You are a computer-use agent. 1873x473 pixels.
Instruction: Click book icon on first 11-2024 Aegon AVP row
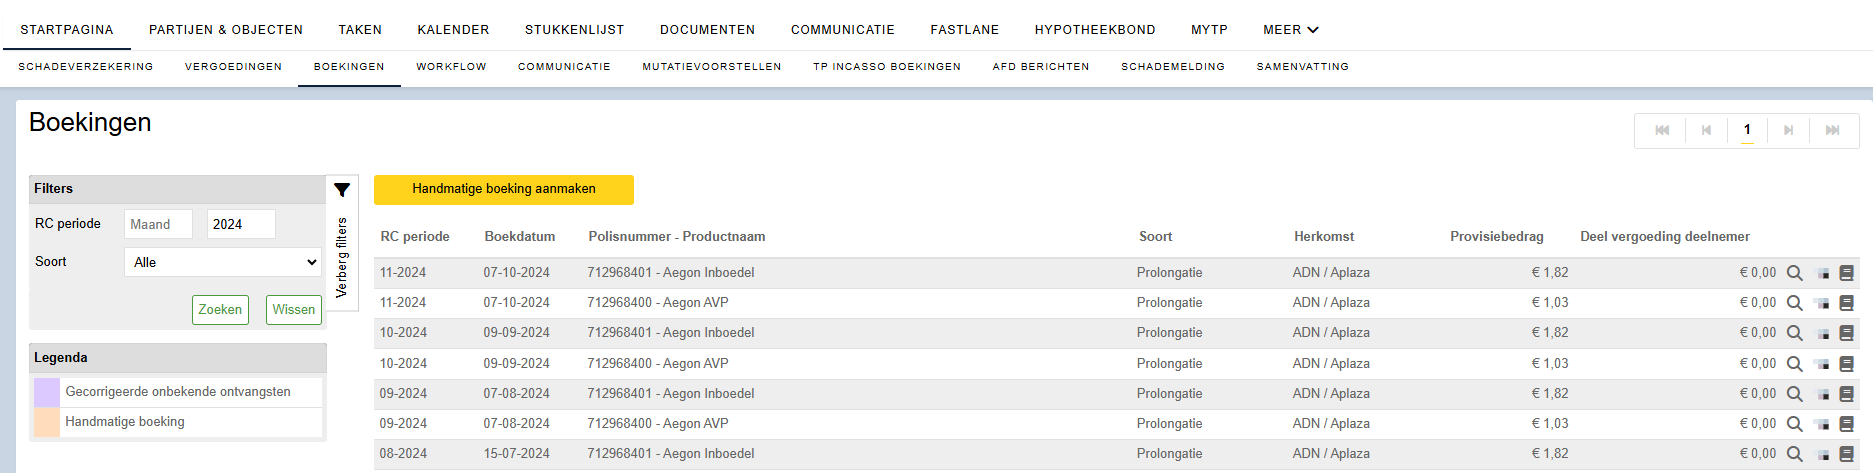coord(1847,303)
